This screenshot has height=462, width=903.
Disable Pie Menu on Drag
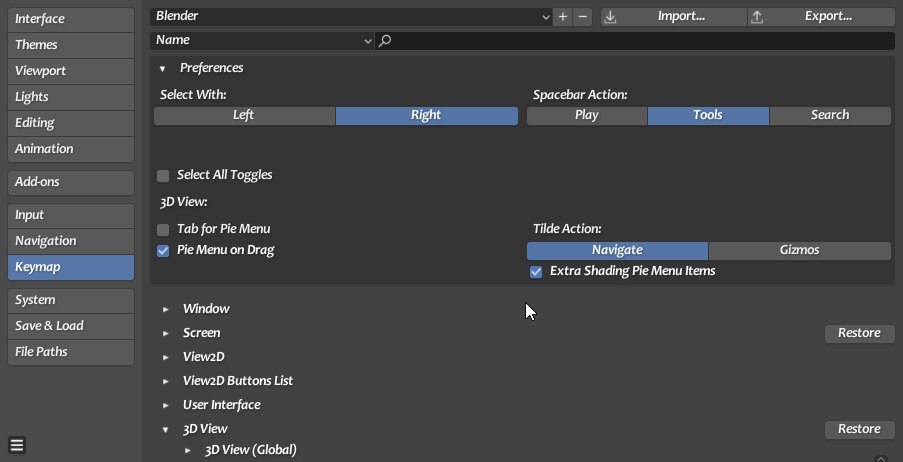[x=163, y=251]
